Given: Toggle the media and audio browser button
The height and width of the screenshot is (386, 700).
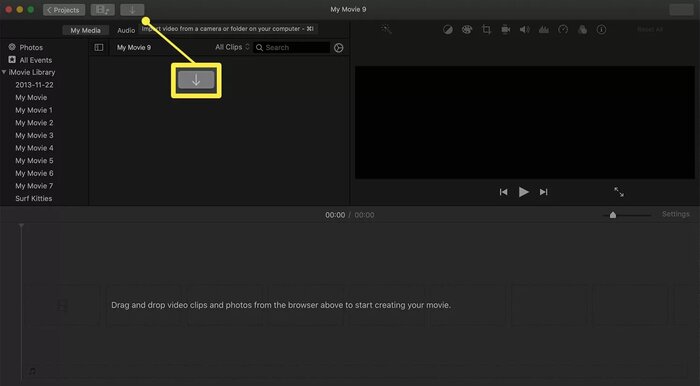Looking at the screenshot, I should [103, 10].
